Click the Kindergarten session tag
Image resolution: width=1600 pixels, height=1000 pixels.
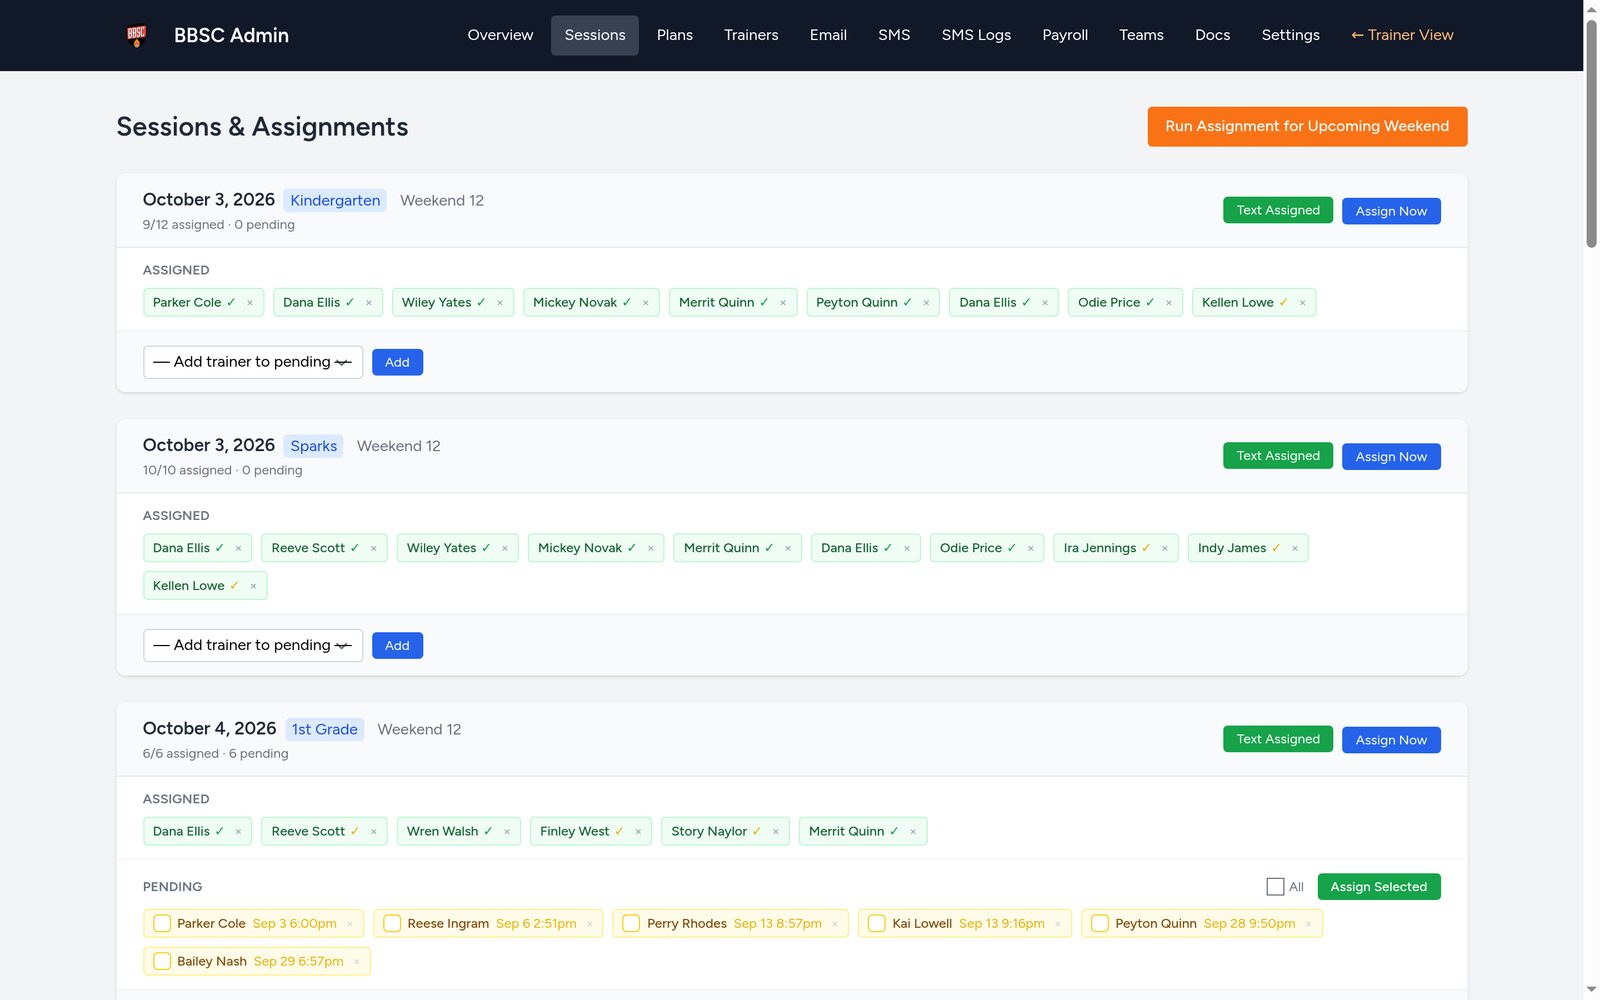[335, 201]
